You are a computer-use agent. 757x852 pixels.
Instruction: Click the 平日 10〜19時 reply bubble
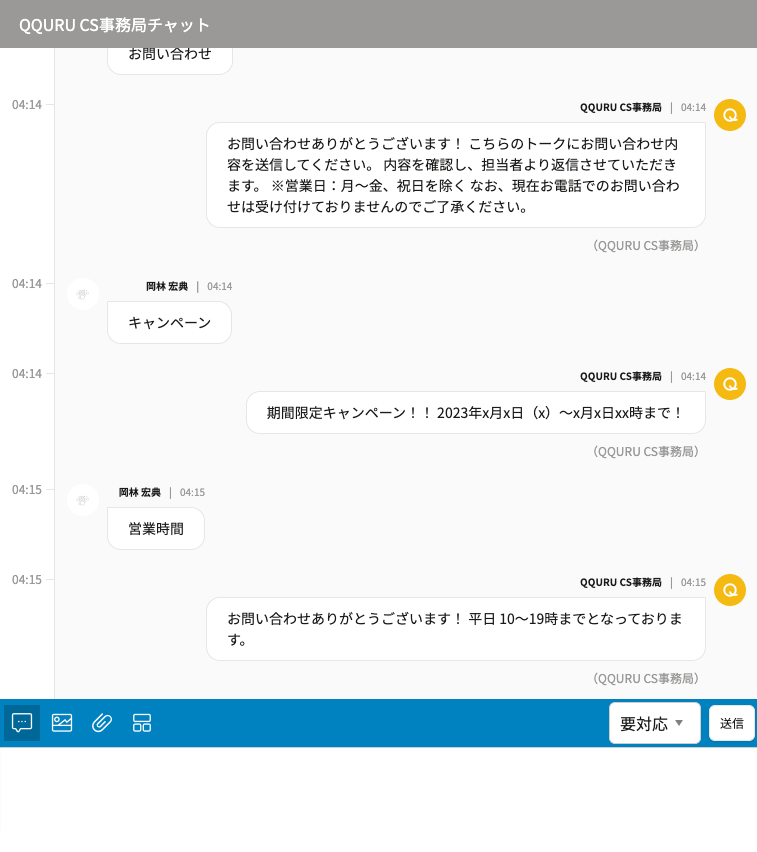pos(455,629)
